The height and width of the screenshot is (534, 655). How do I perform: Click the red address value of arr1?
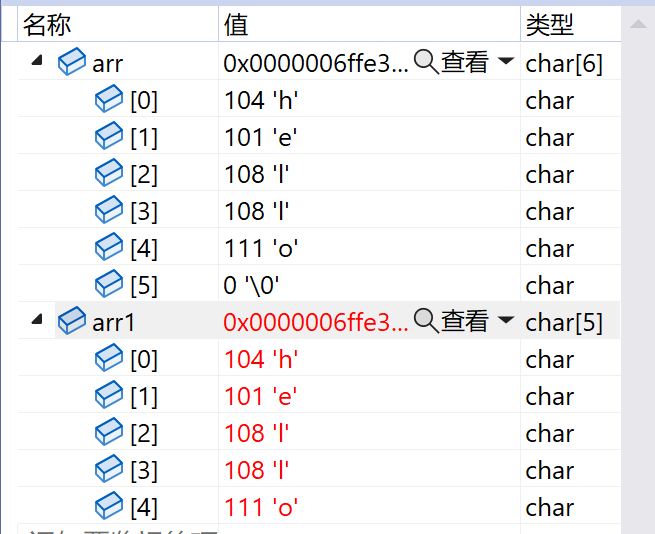coord(316,323)
